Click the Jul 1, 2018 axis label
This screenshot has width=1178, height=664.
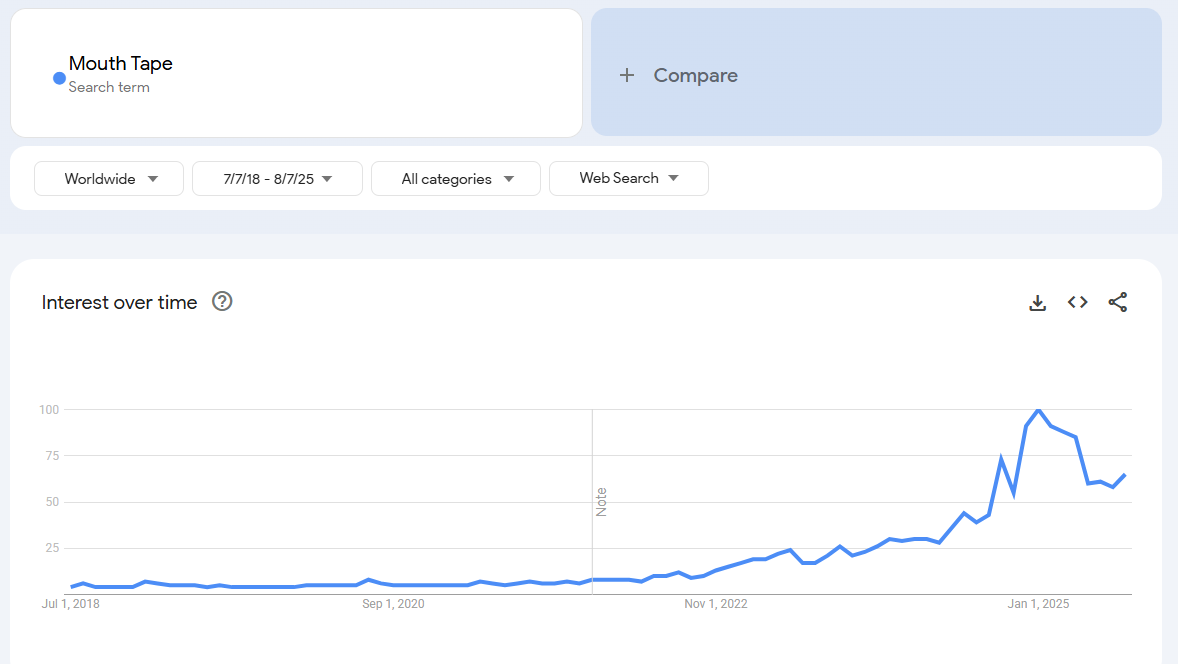coord(70,604)
